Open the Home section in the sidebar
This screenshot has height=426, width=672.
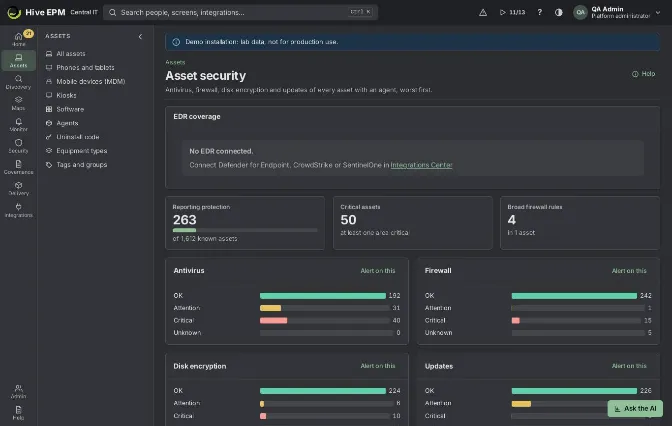point(18,39)
